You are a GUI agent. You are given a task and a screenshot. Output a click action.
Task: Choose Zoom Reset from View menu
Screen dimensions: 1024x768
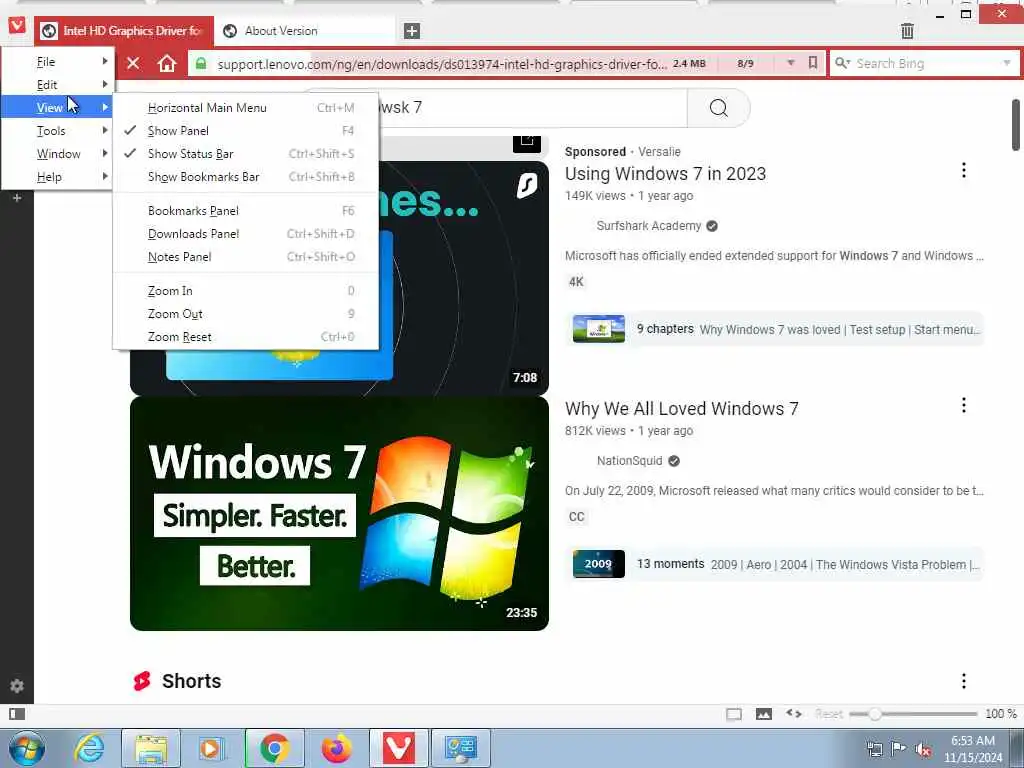pyautogui.click(x=246, y=337)
